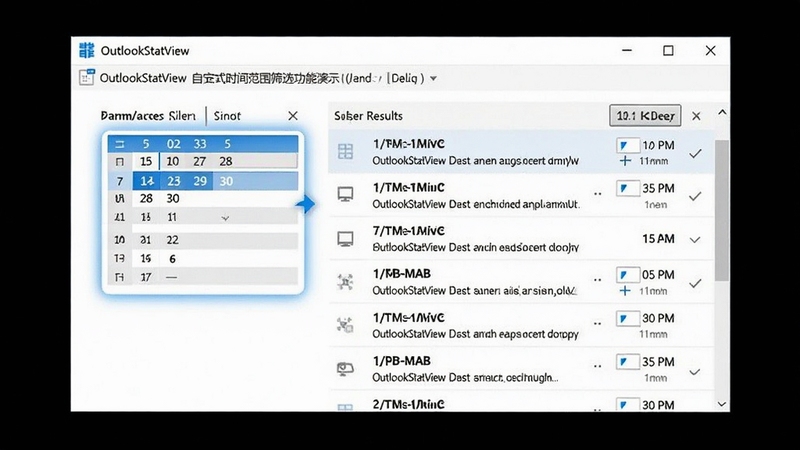The height and width of the screenshot is (450, 800).
Task: Select calendar date '6'
Action: pos(172,259)
